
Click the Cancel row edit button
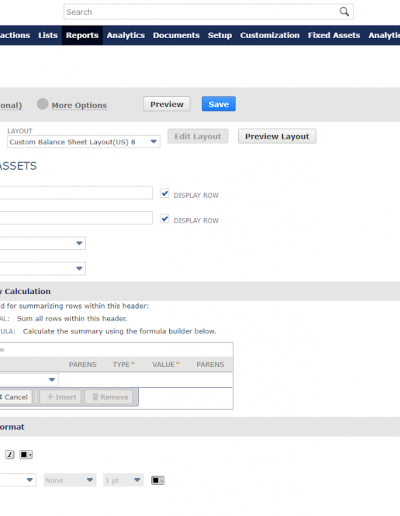pos(15,397)
